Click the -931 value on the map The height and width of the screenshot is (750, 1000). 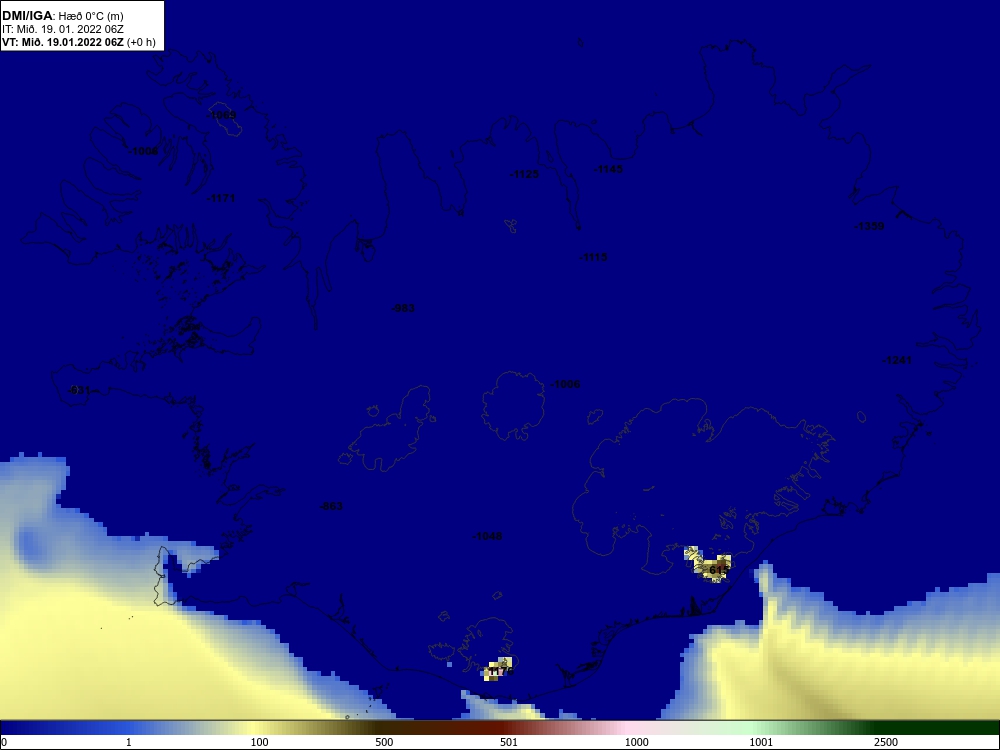coord(79,390)
